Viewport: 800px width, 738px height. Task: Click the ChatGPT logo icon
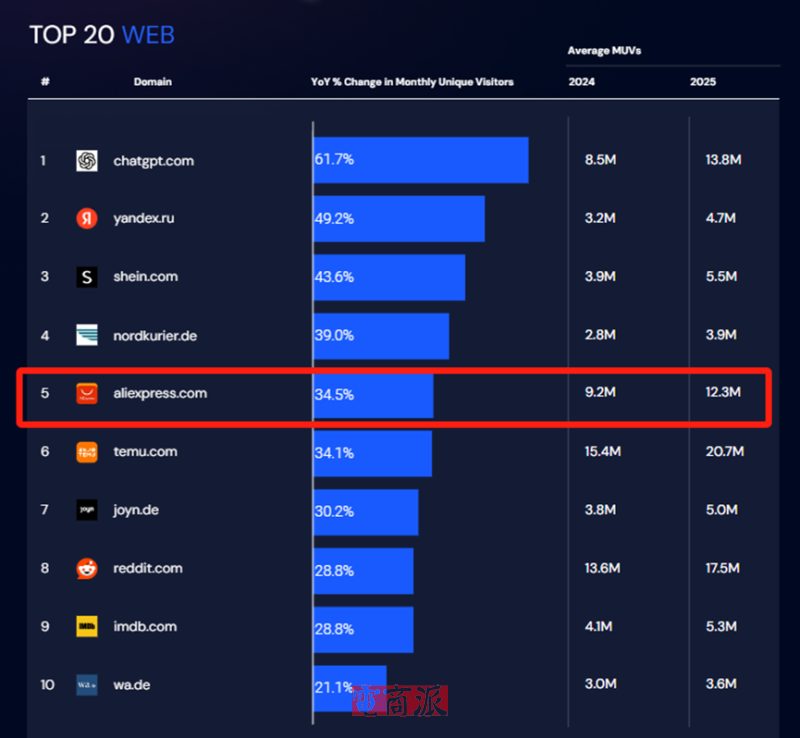pos(87,161)
